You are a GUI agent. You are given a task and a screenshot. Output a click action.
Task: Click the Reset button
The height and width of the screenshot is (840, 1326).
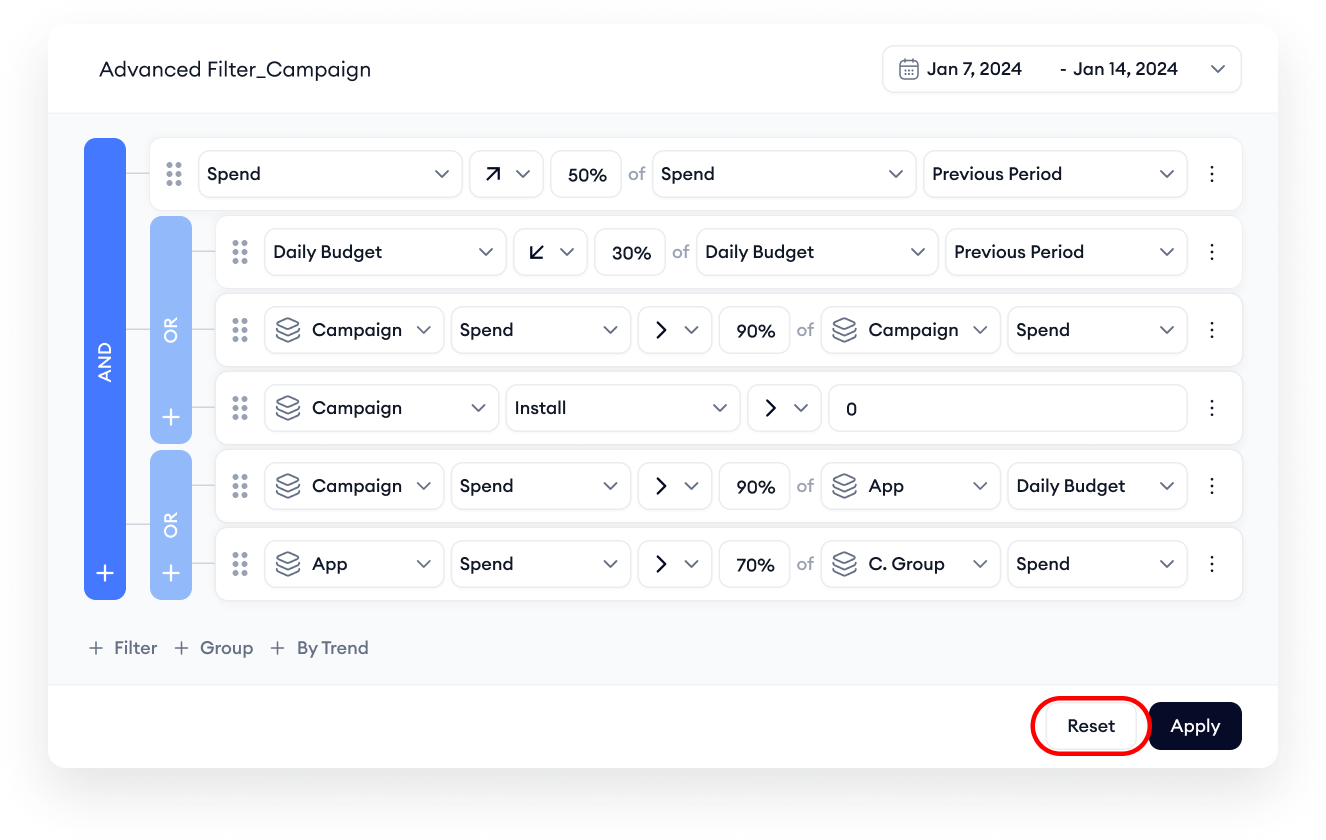(x=1090, y=726)
